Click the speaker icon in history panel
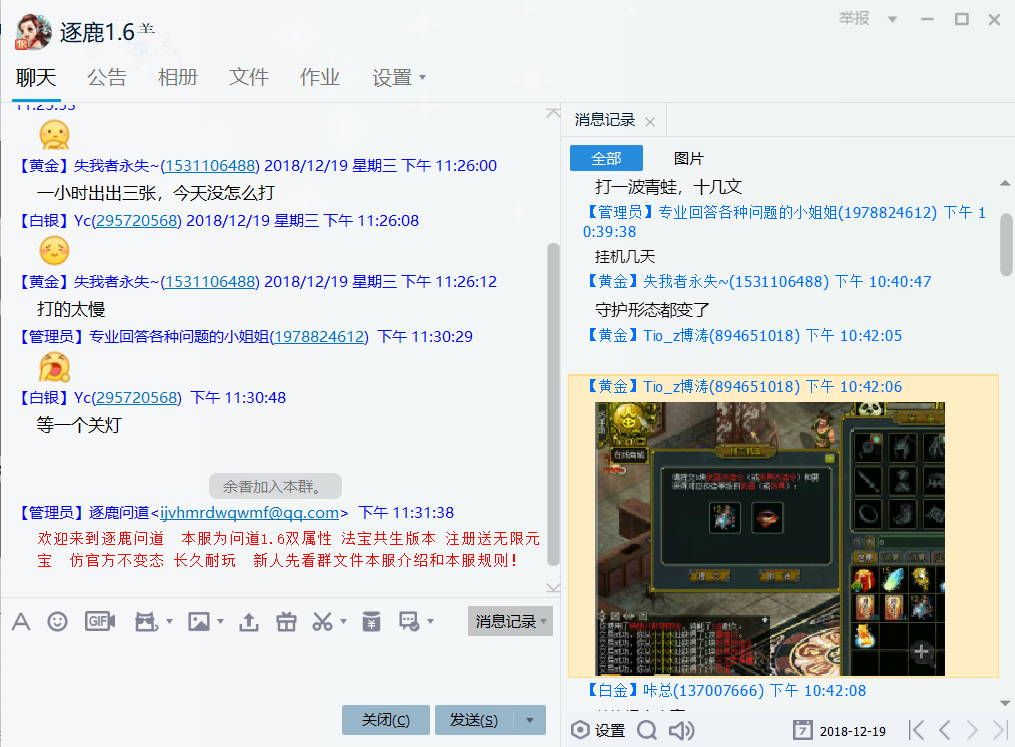Screen dimensions: 1015x747 681,730
